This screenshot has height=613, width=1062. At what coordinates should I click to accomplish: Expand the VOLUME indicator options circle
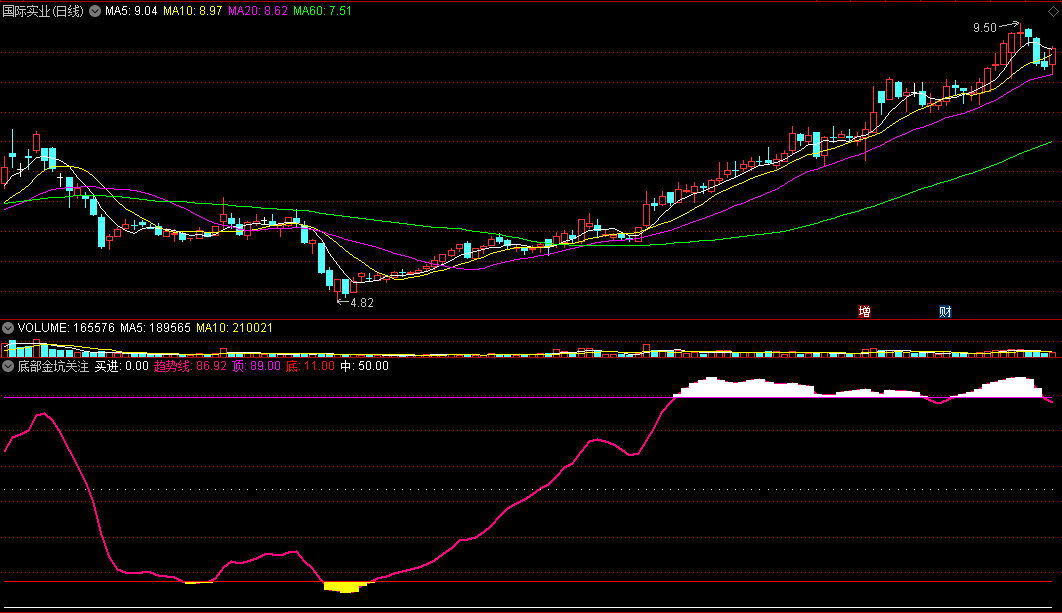click(8, 328)
